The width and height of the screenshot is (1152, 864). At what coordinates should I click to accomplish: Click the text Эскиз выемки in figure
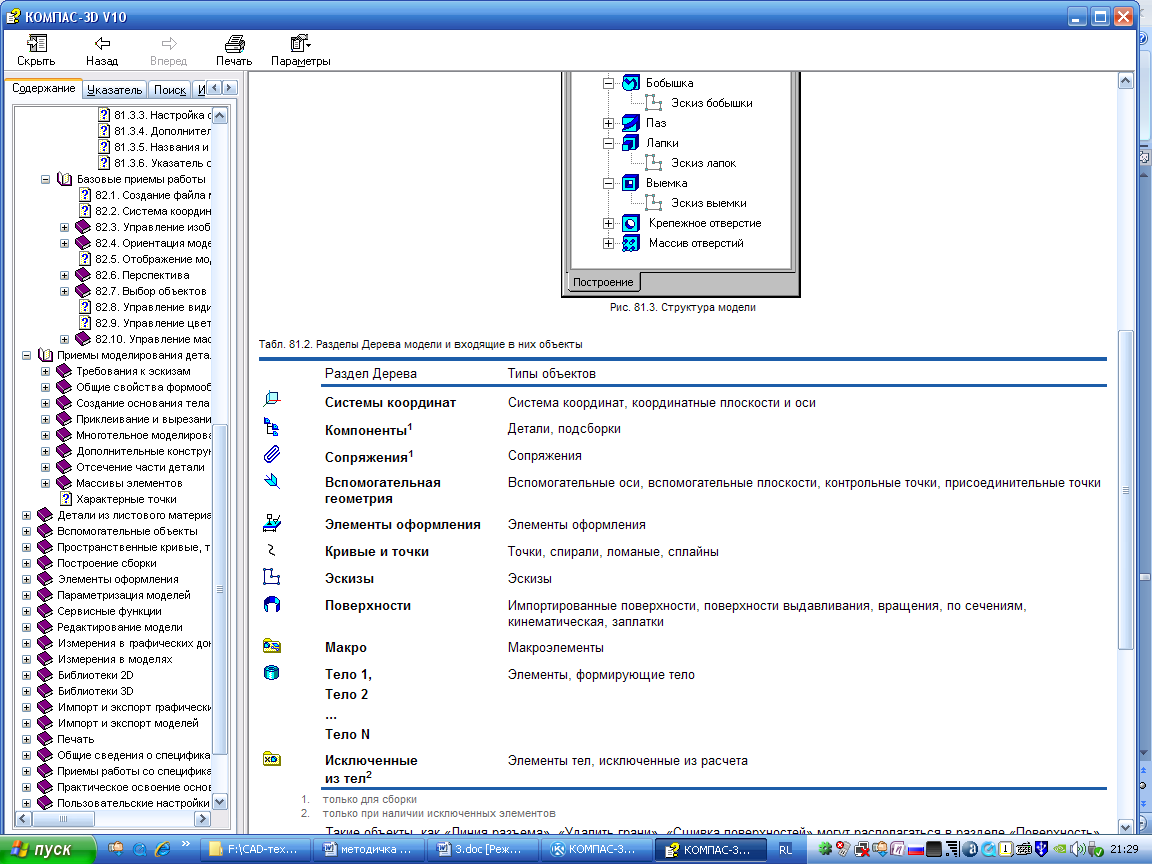coord(708,203)
